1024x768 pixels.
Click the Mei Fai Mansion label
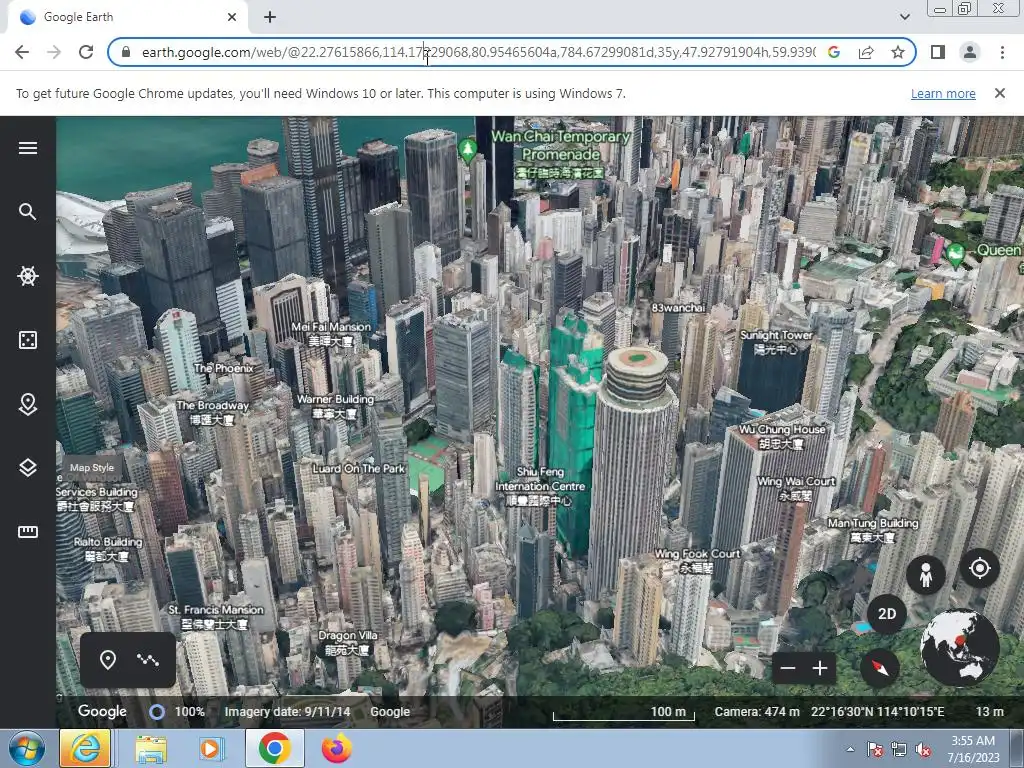click(x=331, y=334)
